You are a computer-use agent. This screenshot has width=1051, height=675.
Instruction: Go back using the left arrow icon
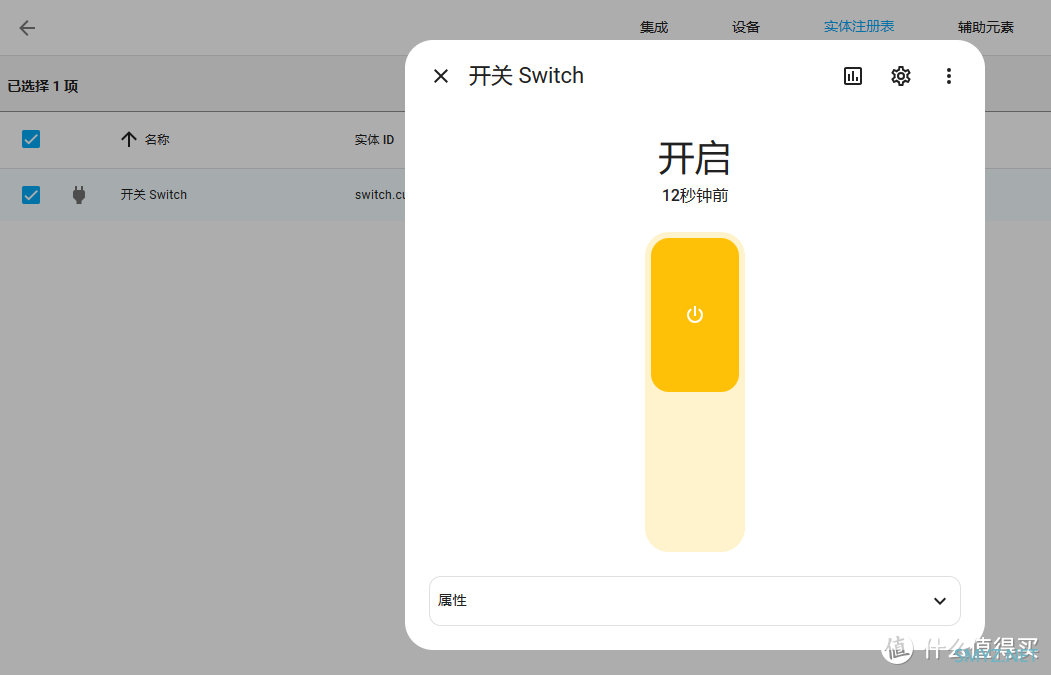tap(27, 27)
